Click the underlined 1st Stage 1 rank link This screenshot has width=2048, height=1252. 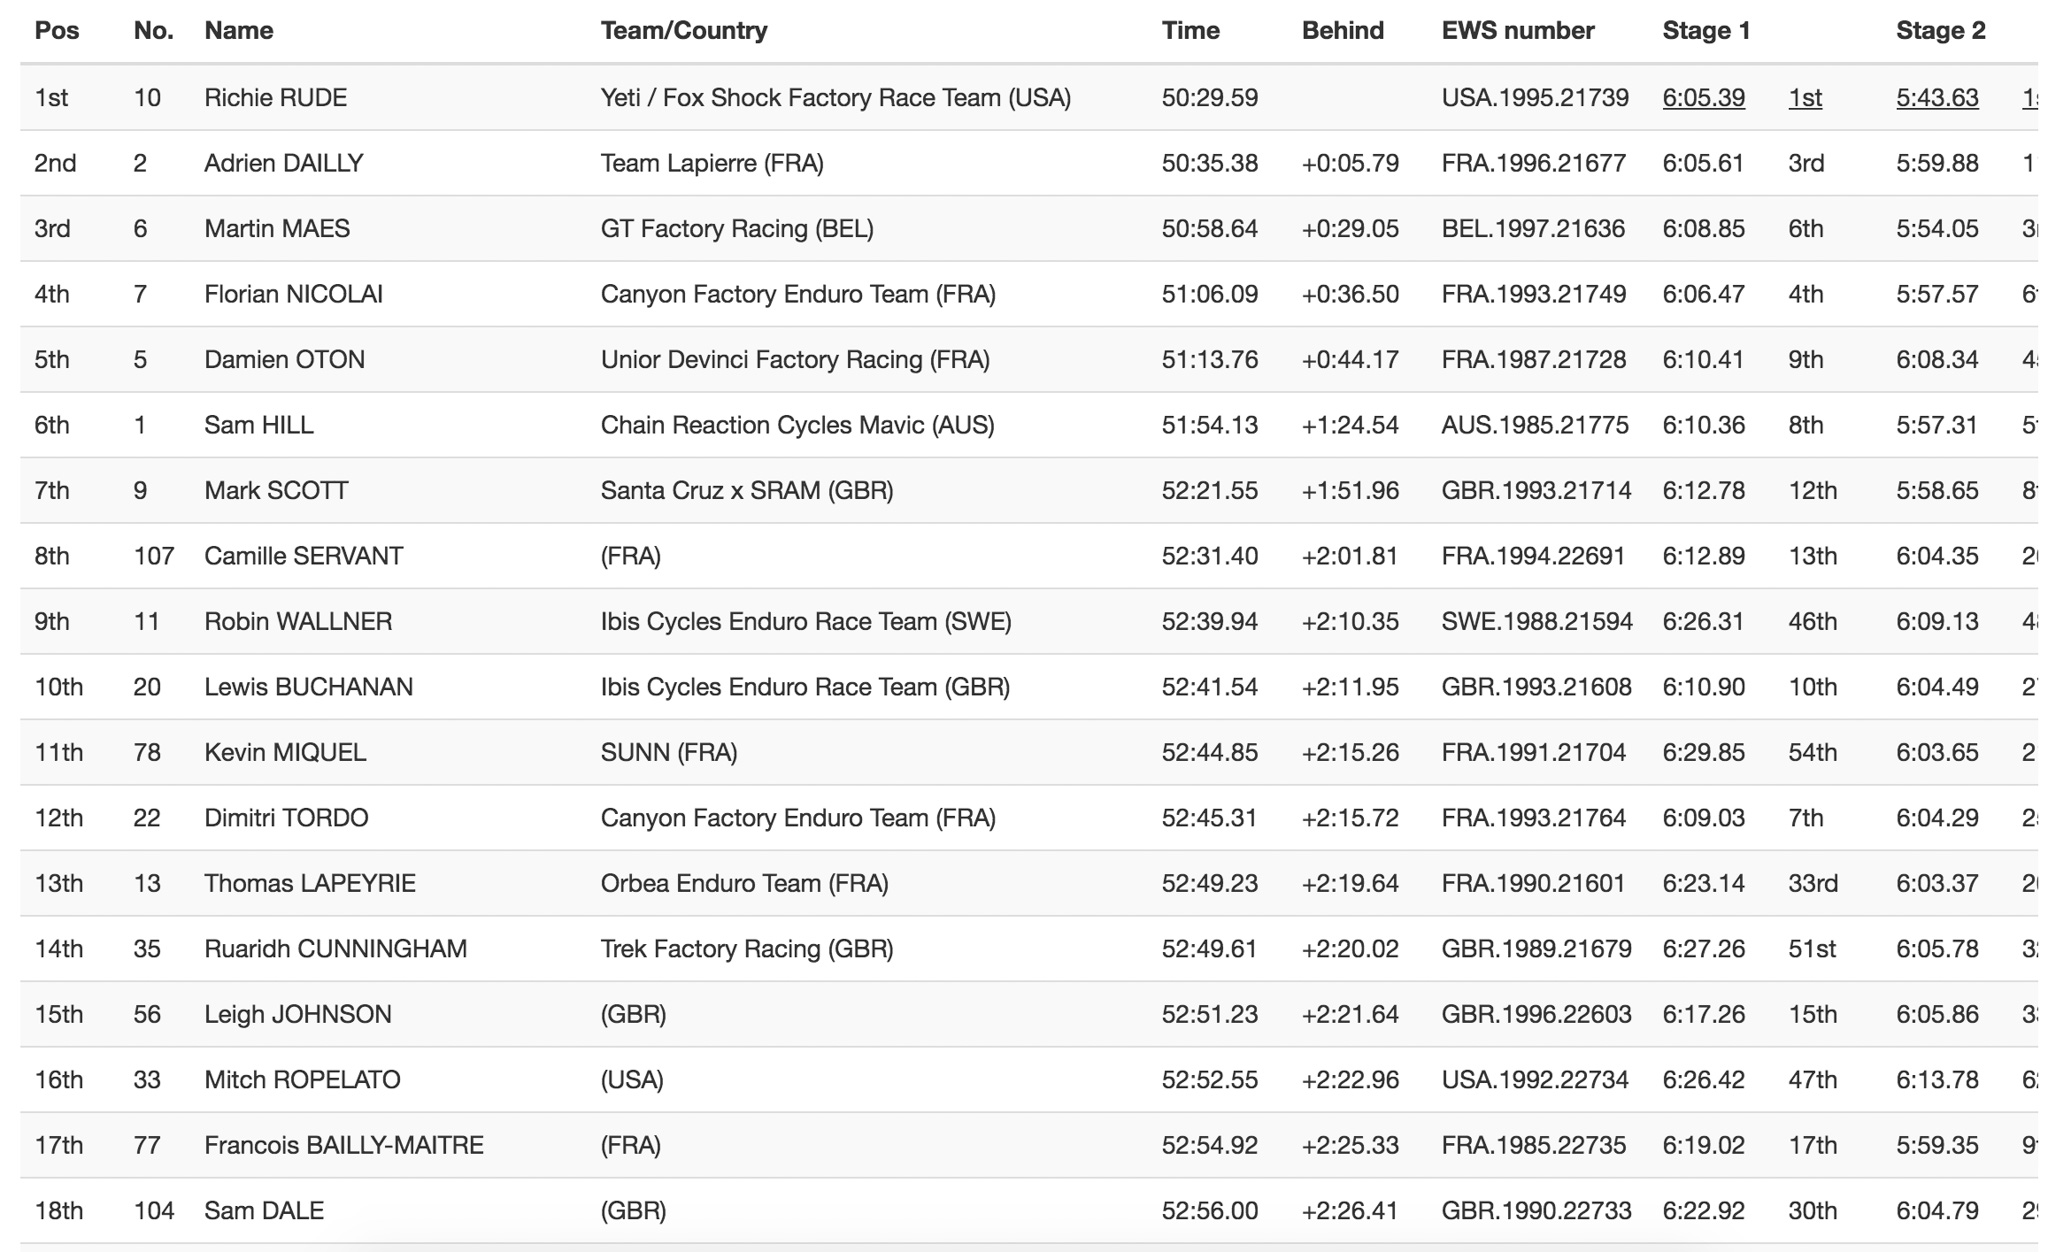click(1804, 98)
